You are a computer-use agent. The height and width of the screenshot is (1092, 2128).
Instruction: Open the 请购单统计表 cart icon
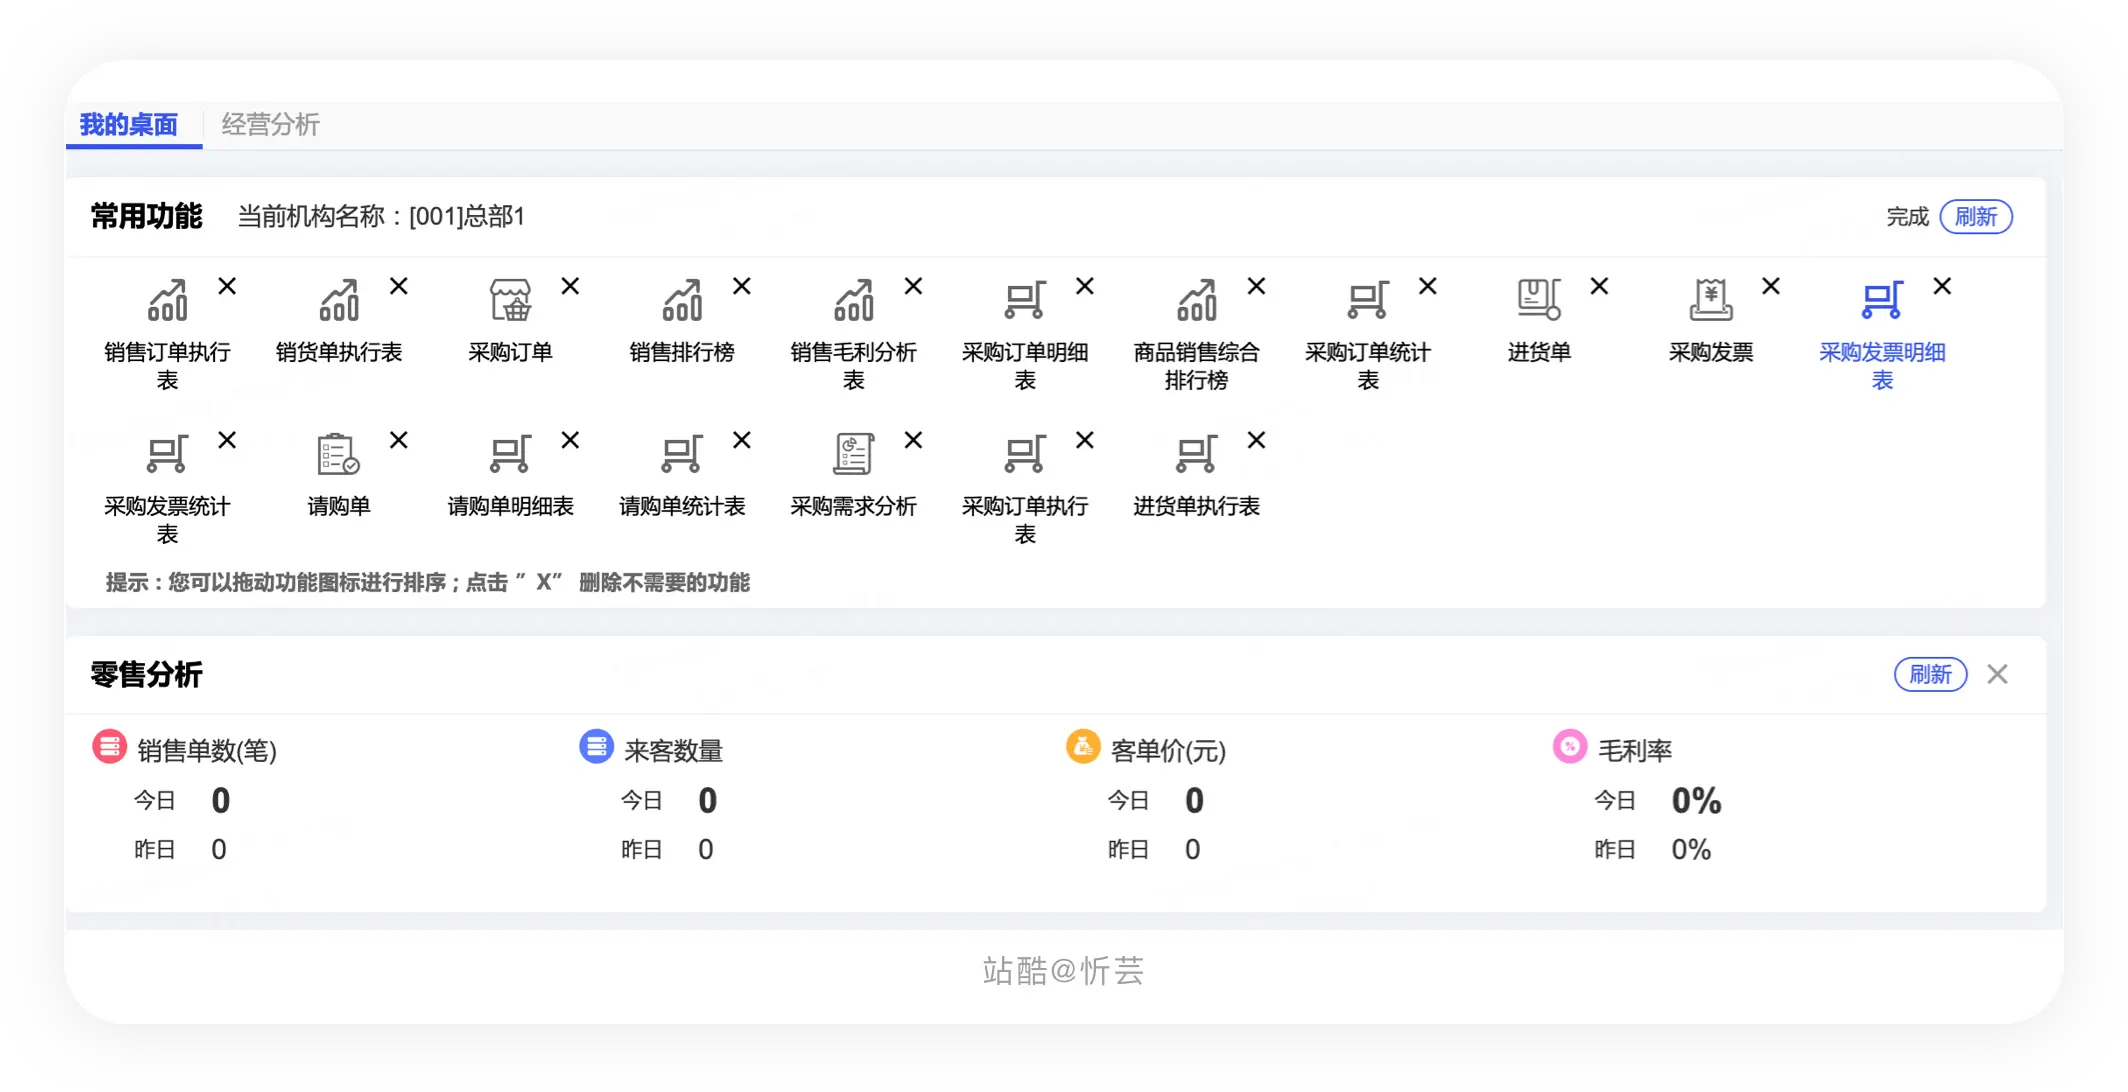click(682, 454)
